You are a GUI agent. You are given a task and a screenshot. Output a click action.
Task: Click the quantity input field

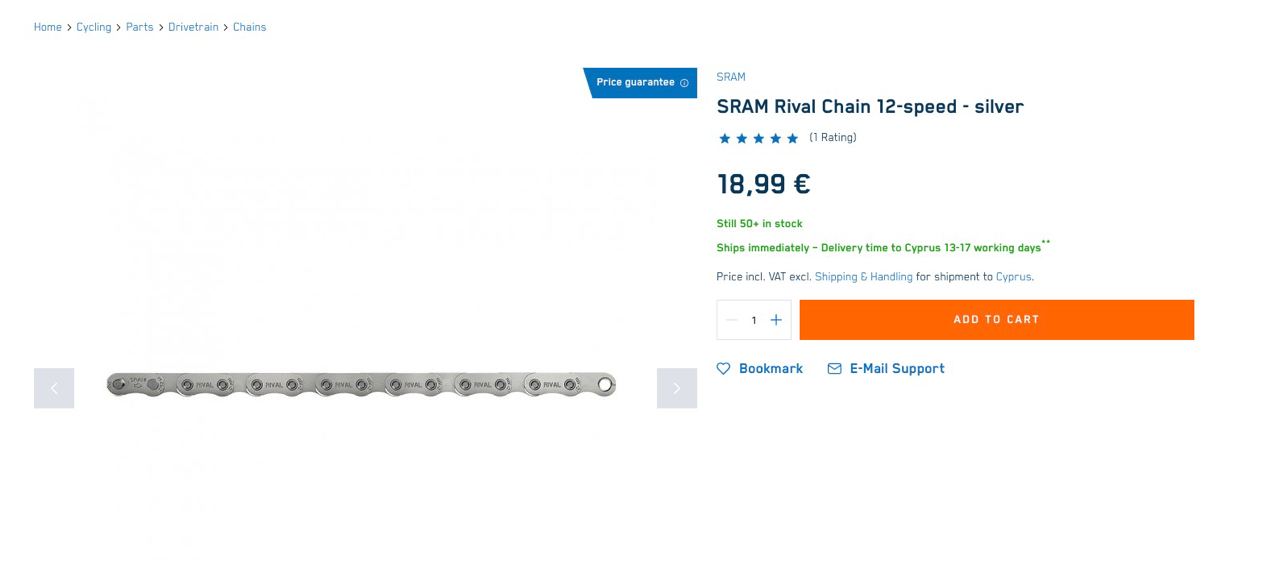coord(754,320)
